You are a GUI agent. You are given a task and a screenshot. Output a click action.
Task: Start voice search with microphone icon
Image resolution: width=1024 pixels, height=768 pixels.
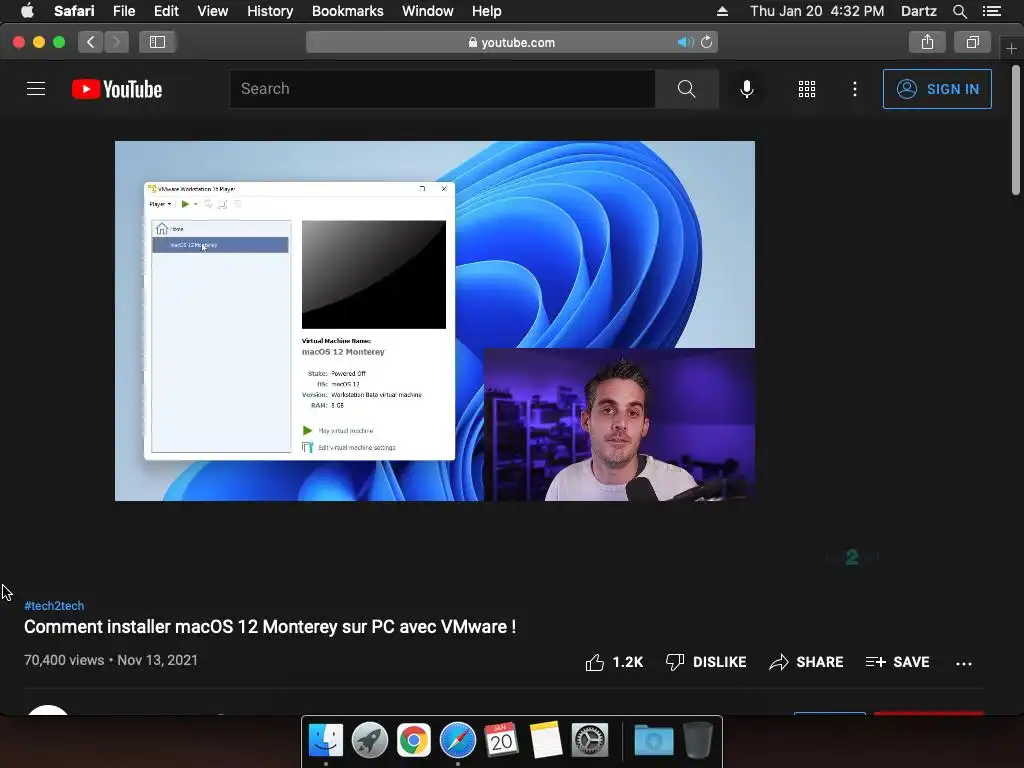click(x=746, y=89)
